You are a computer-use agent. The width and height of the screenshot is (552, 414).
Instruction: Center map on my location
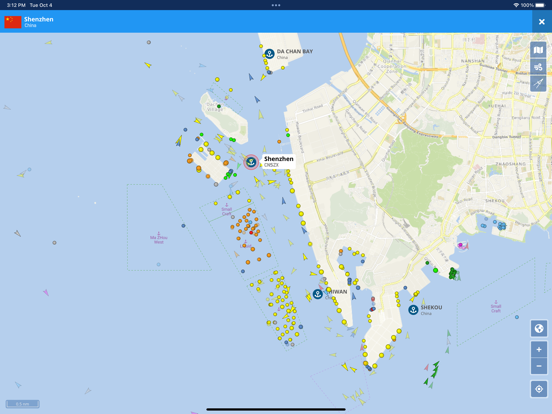click(x=539, y=389)
